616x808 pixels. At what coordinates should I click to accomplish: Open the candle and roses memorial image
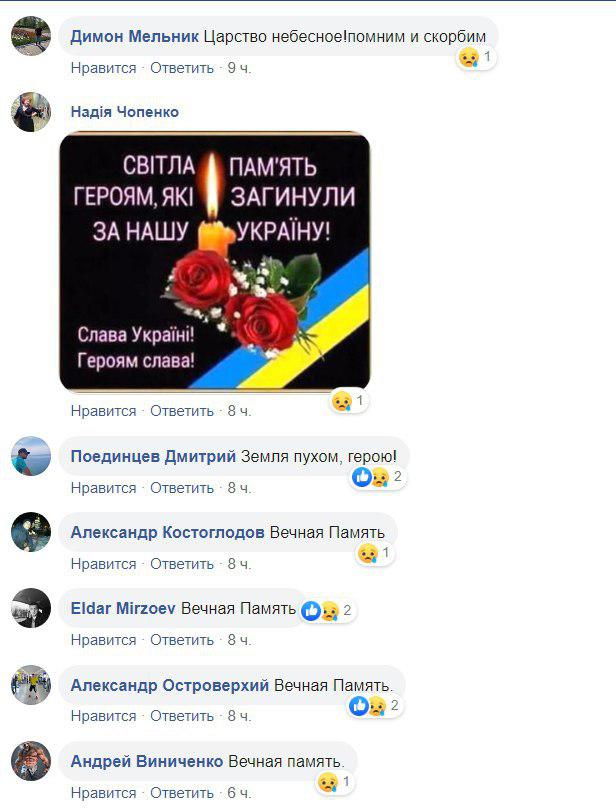(215, 262)
